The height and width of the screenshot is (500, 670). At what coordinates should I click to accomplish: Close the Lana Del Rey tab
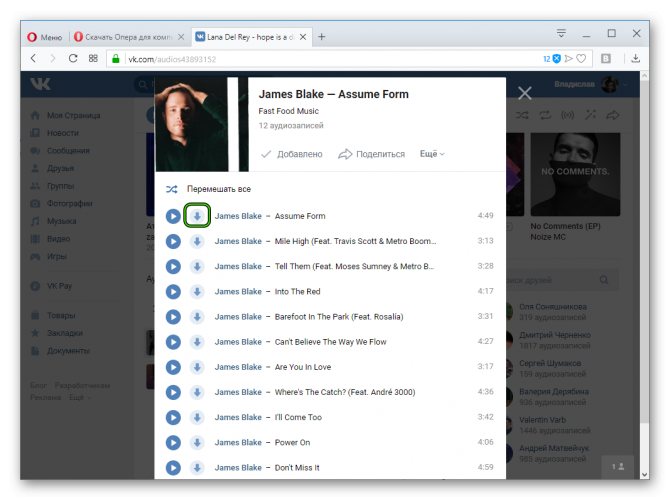[x=303, y=37]
